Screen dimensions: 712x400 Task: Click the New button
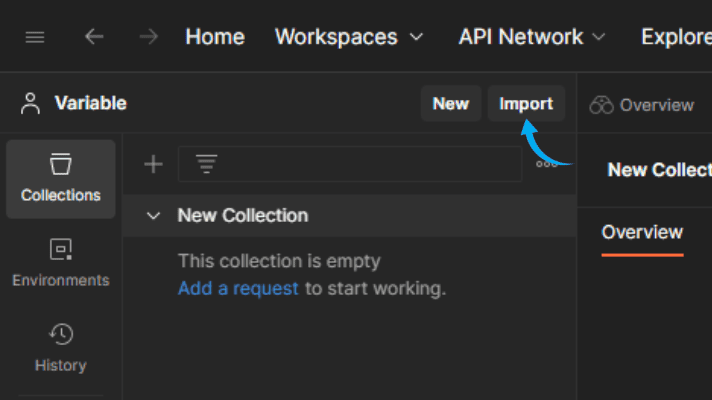(x=450, y=104)
